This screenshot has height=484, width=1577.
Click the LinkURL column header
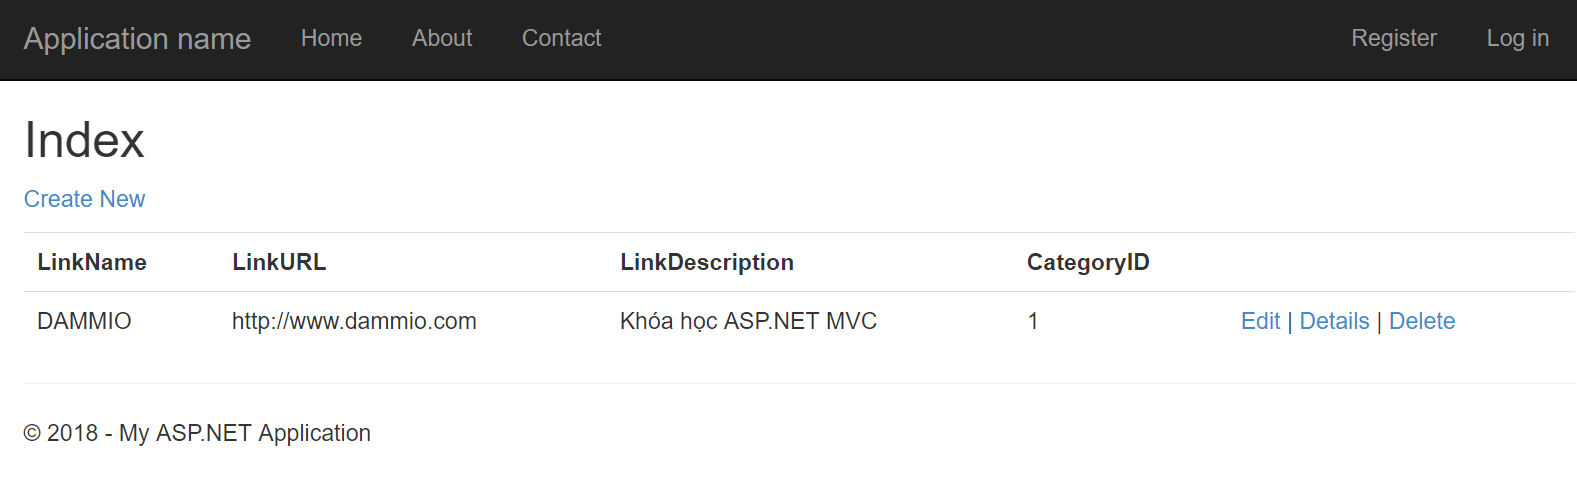279,262
